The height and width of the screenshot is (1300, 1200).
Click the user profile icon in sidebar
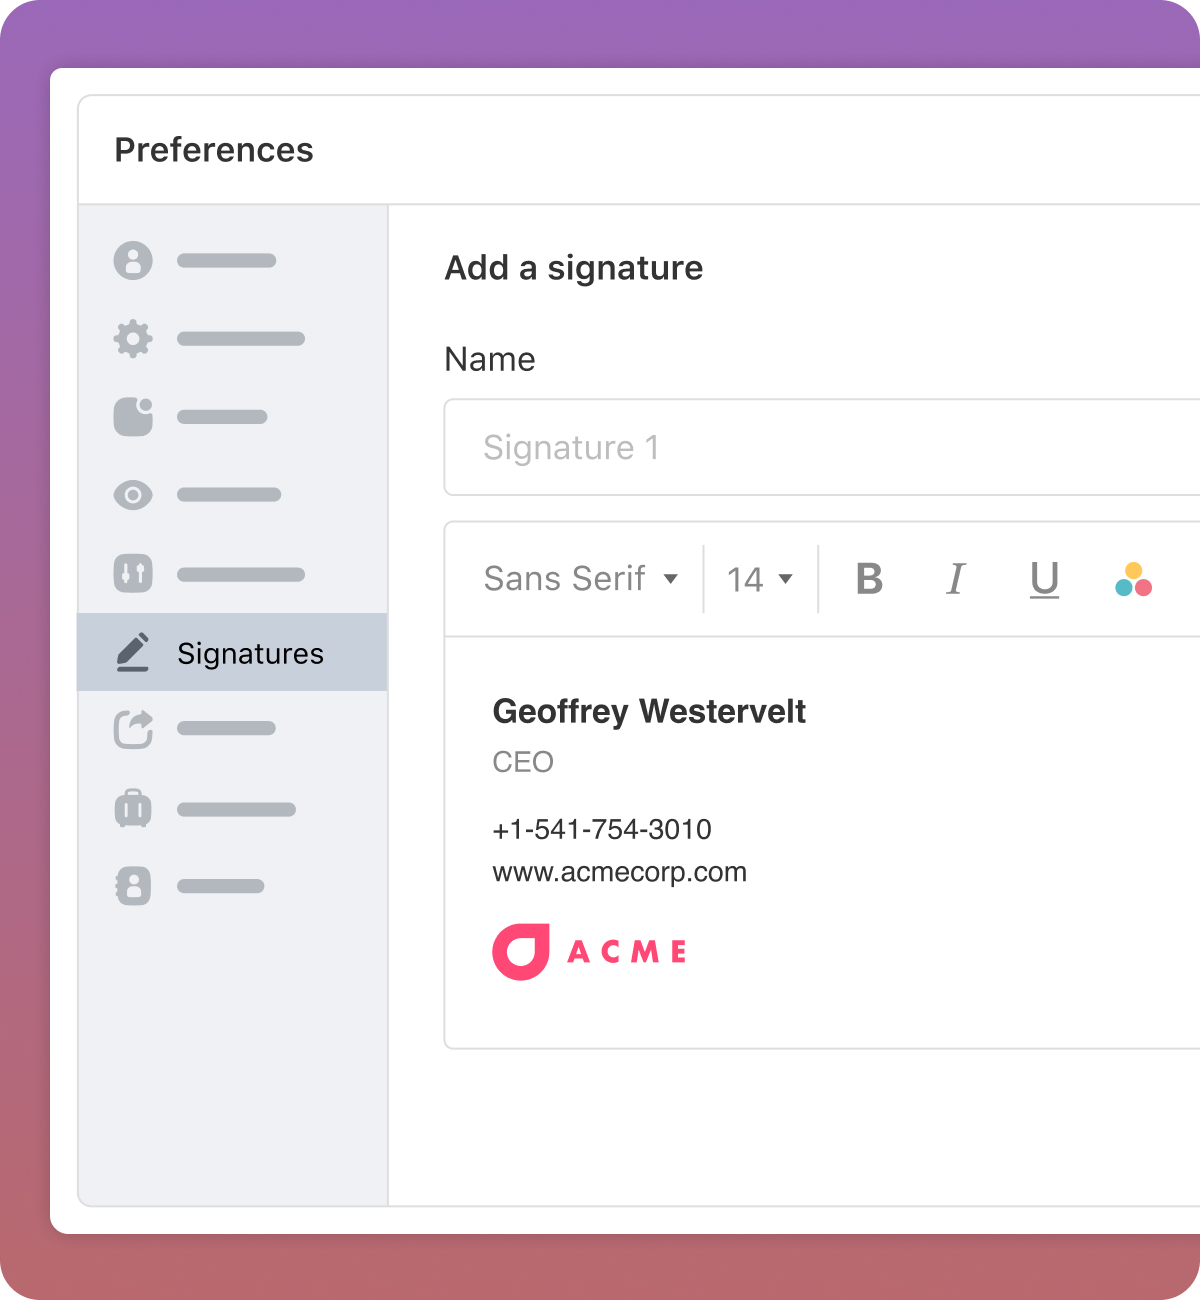pyautogui.click(x=133, y=261)
